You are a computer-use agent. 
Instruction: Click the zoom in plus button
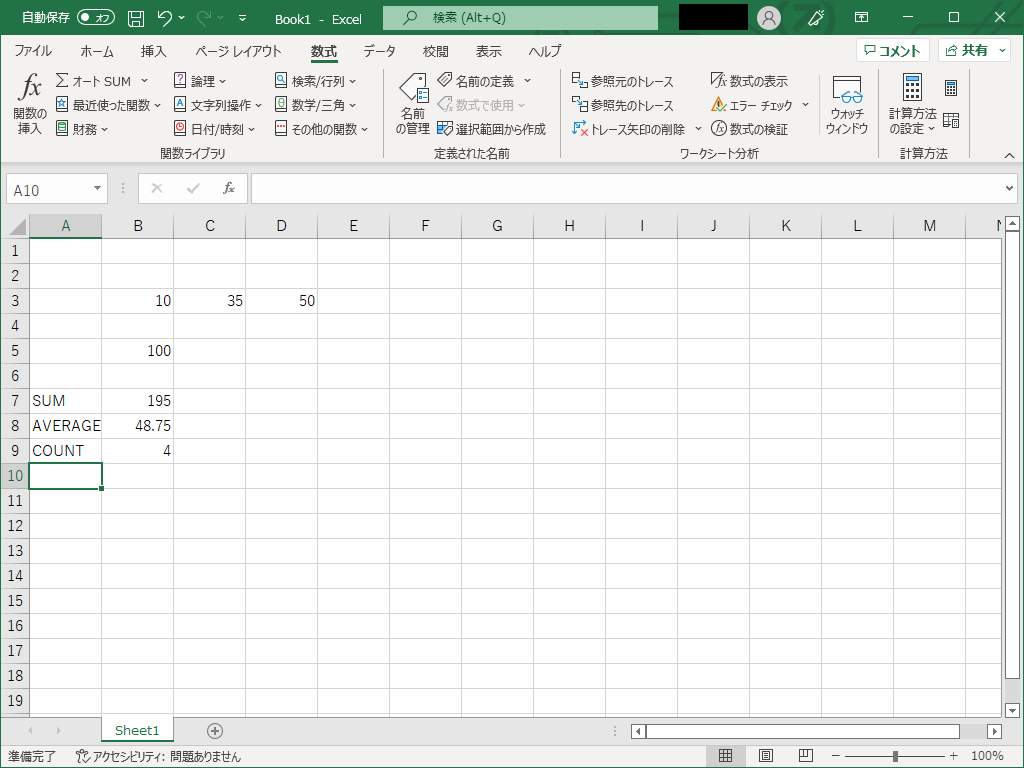953,756
